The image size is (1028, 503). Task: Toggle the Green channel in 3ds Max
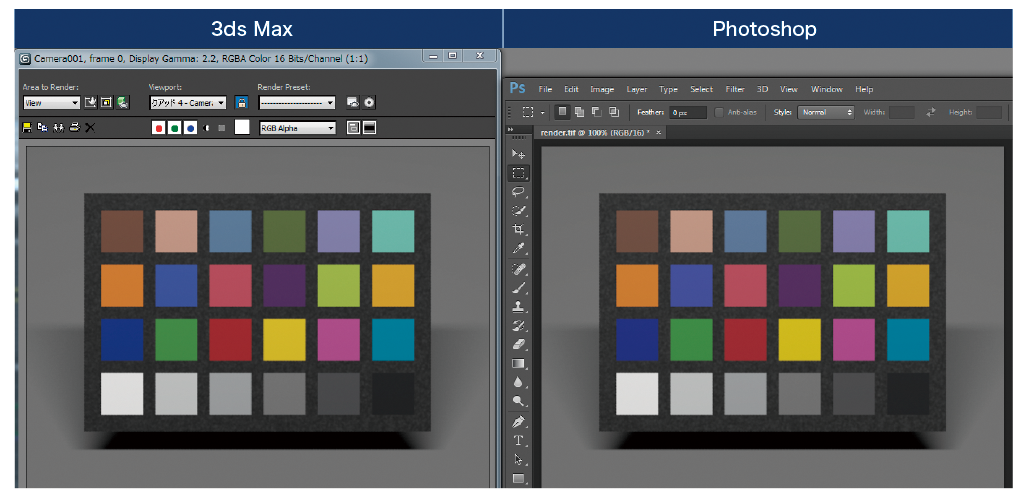174,128
